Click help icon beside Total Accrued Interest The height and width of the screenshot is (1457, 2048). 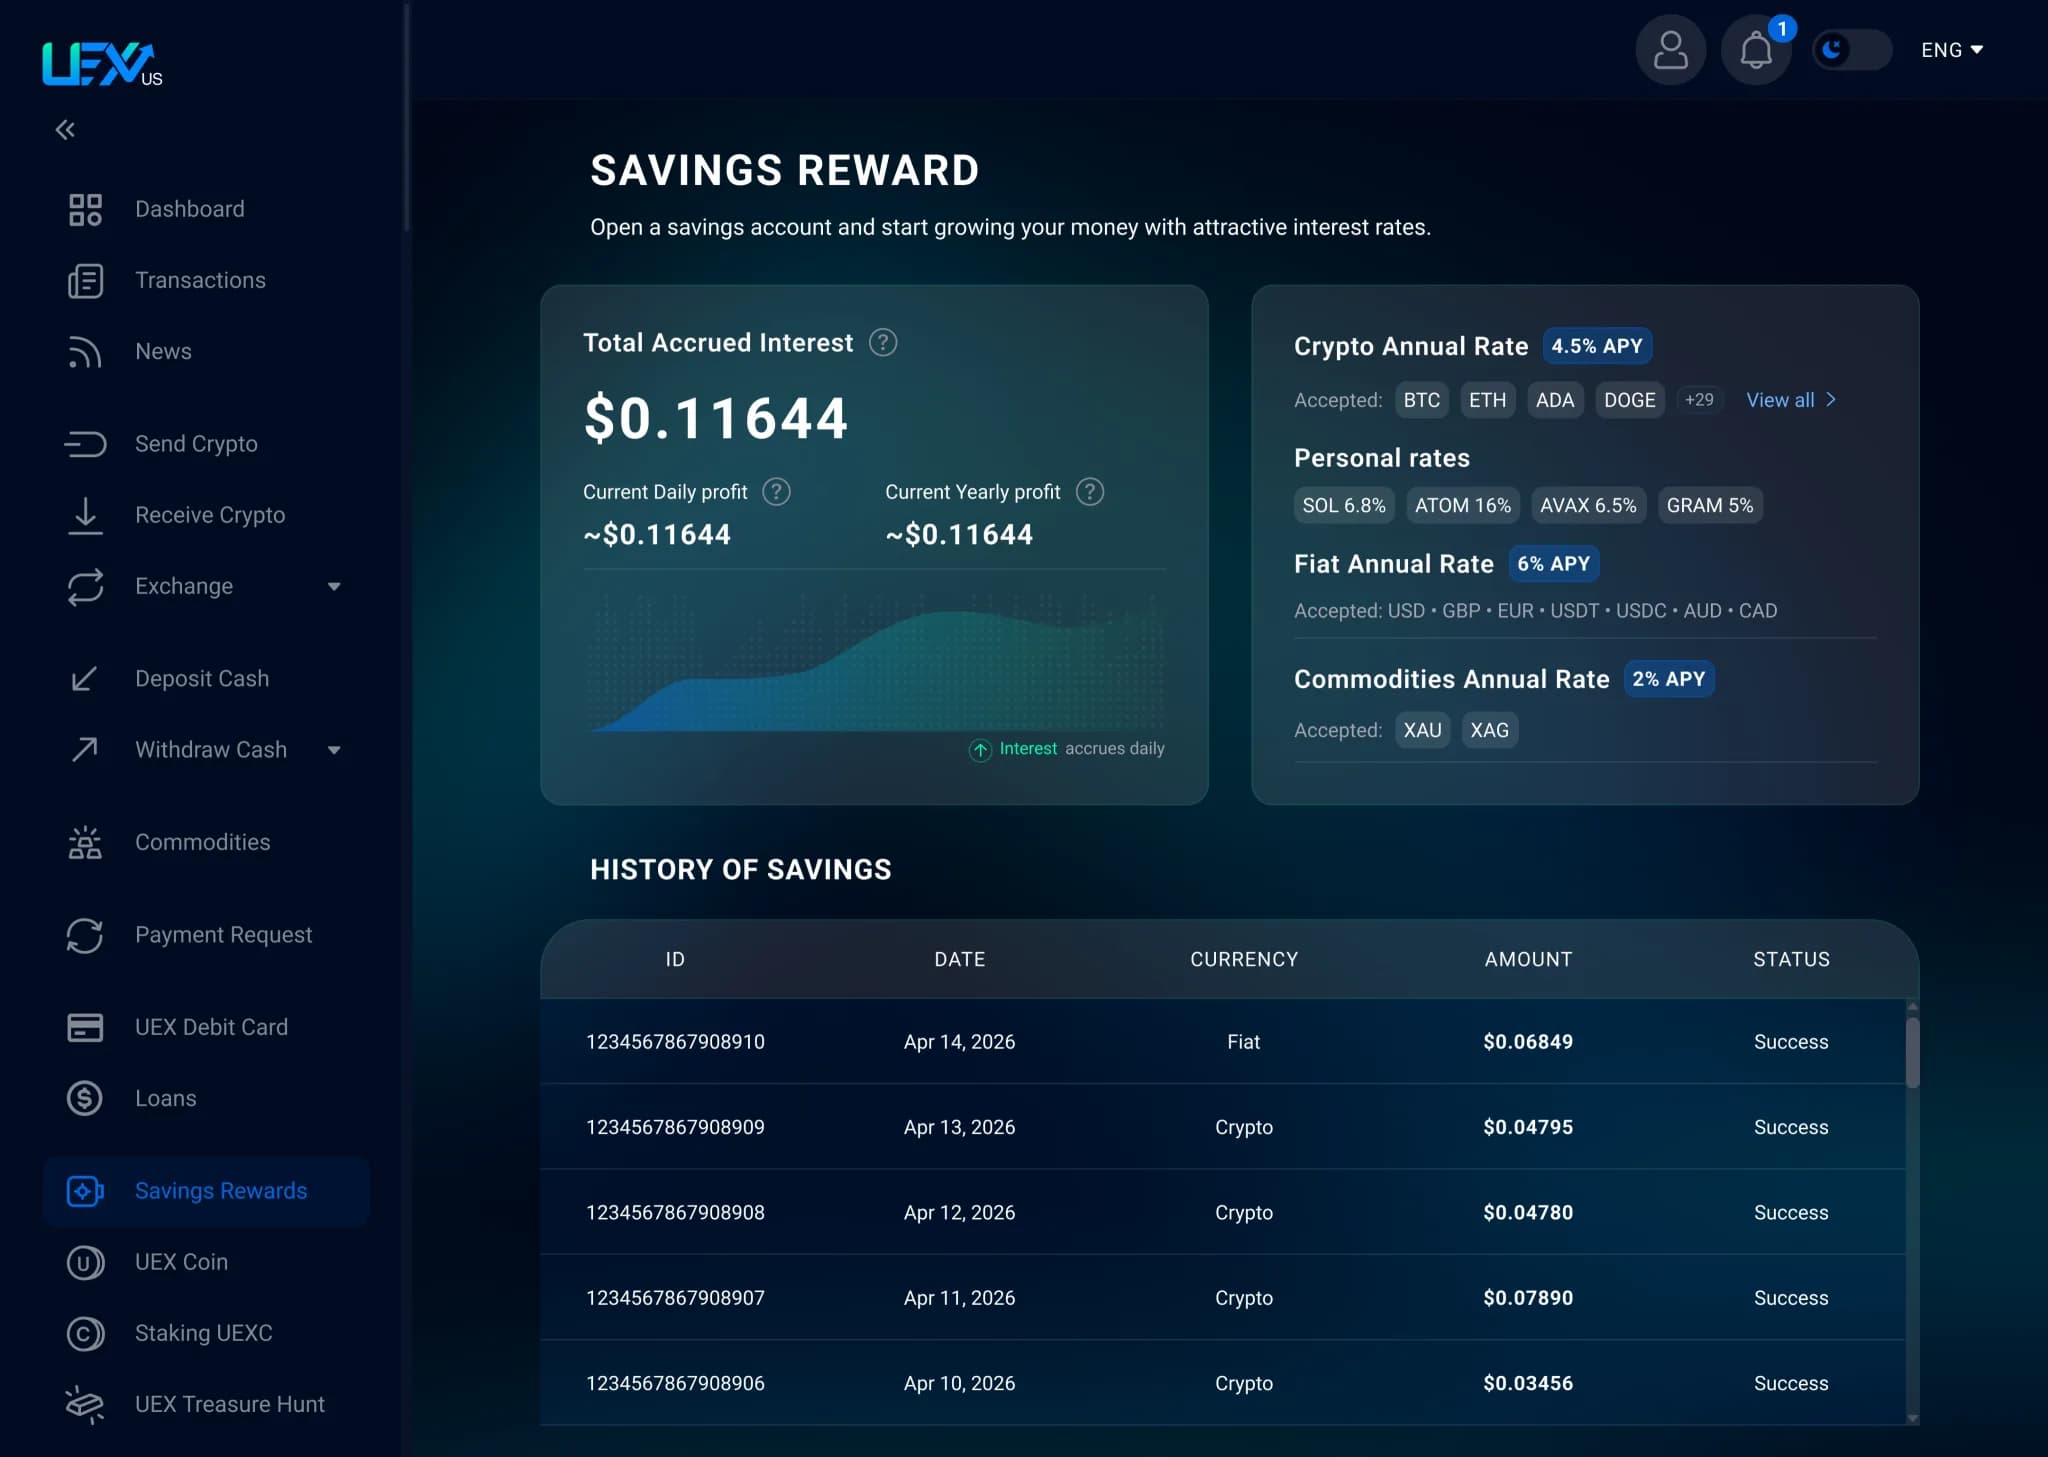tap(883, 343)
